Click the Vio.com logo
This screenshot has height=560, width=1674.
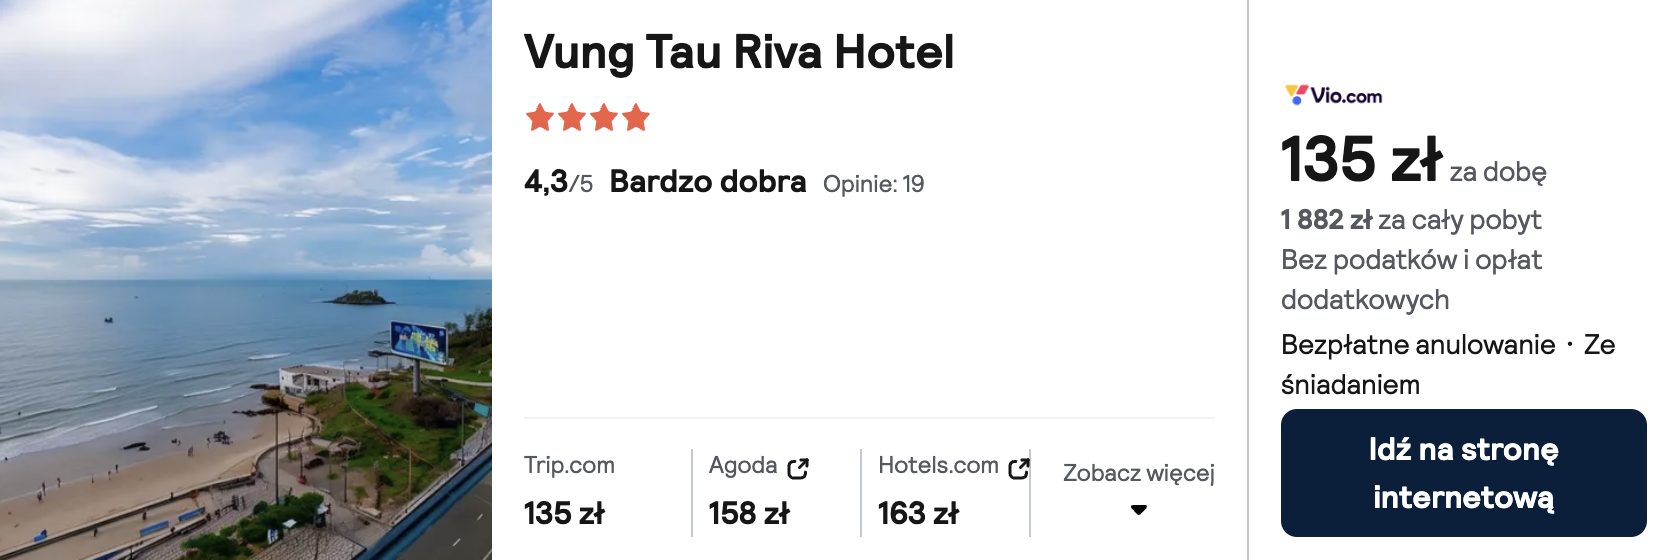[x=1333, y=96]
